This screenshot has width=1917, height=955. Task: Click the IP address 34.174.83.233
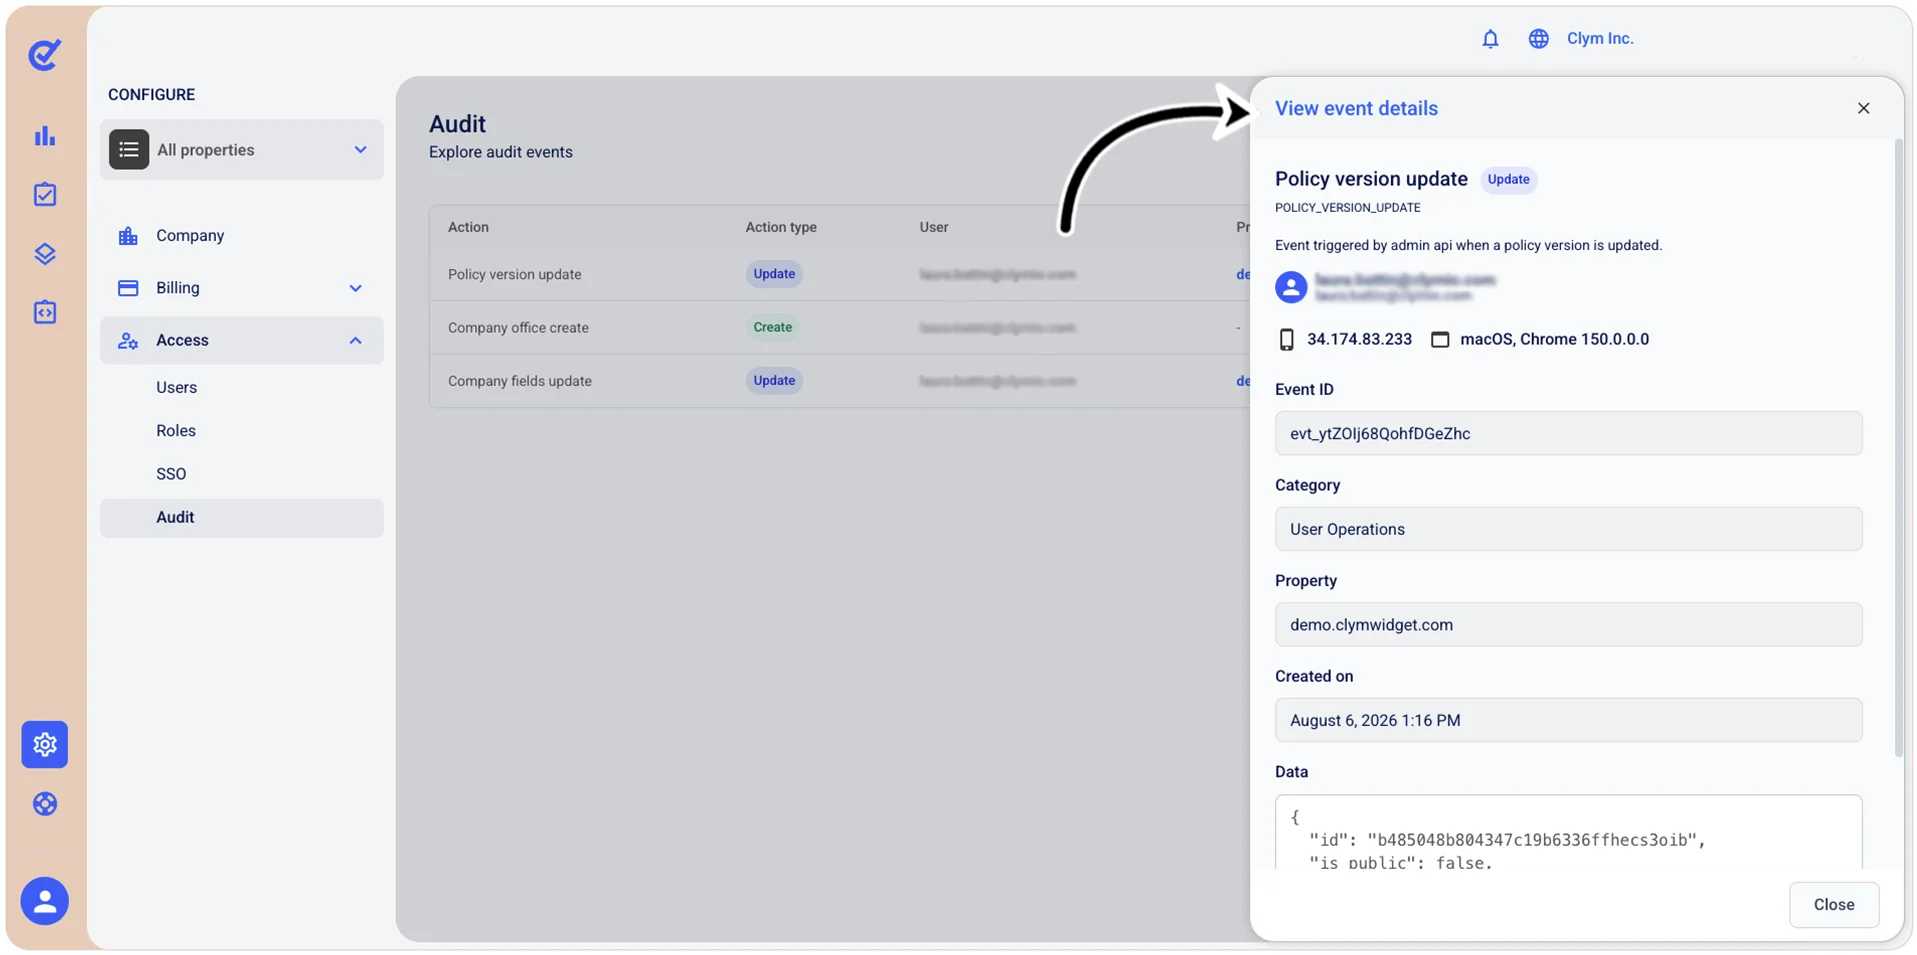pyautogui.click(x=1359, y=339)
